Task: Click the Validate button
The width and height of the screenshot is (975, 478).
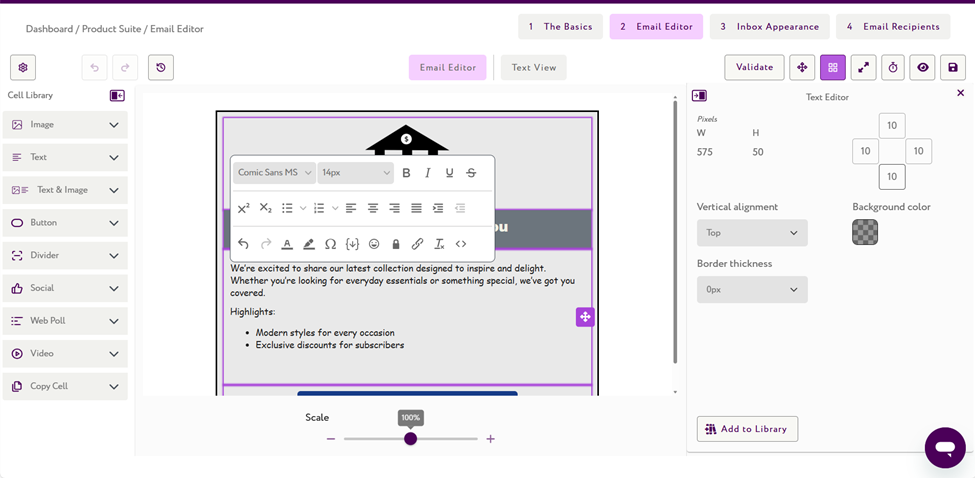Action: (x=754, y=67)
